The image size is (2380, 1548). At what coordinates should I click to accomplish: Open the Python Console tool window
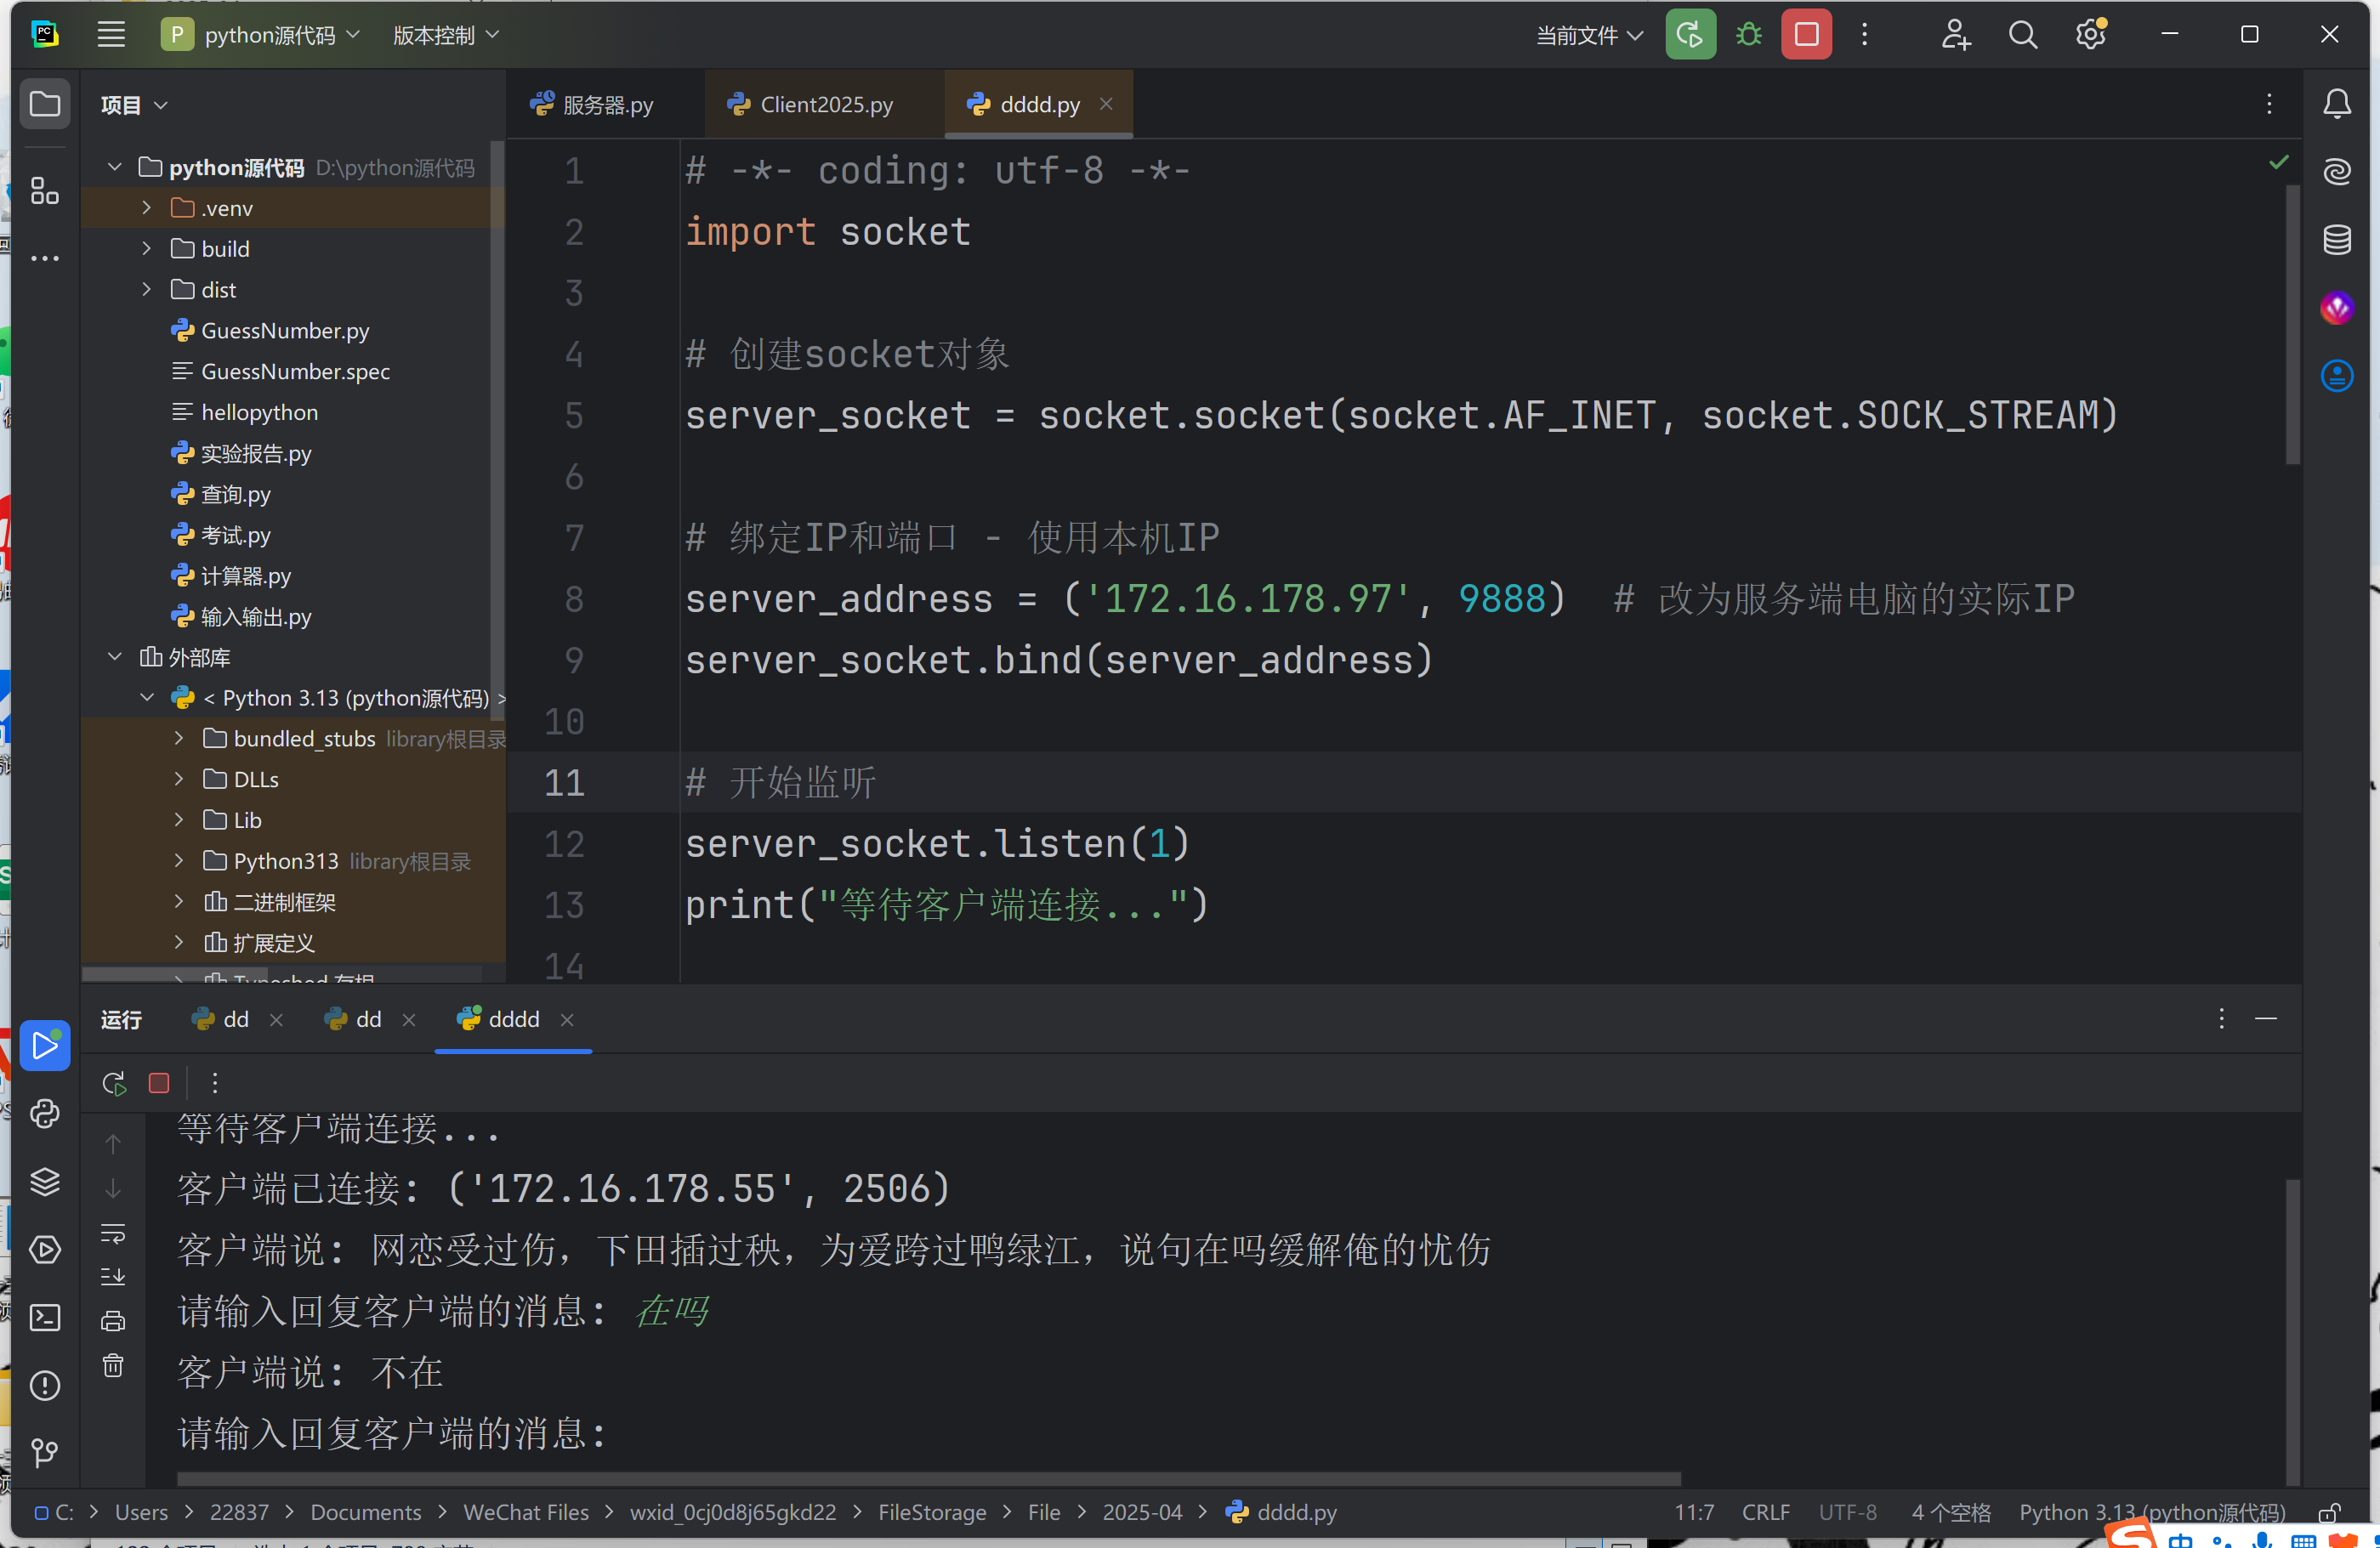45,1113
